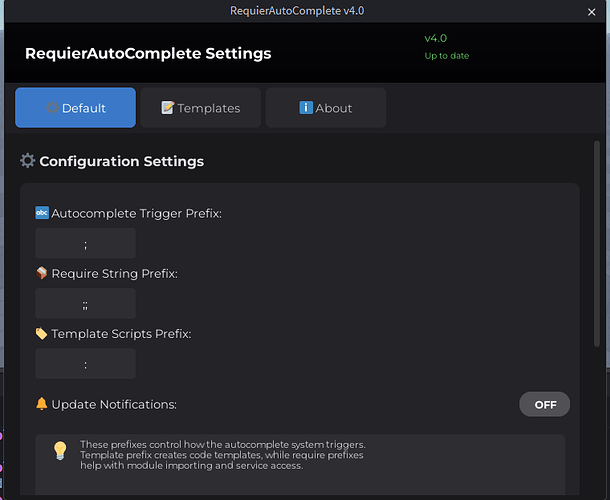The image size is (610, 500).
Task: Click the Up to date status text
Action: 447,56
